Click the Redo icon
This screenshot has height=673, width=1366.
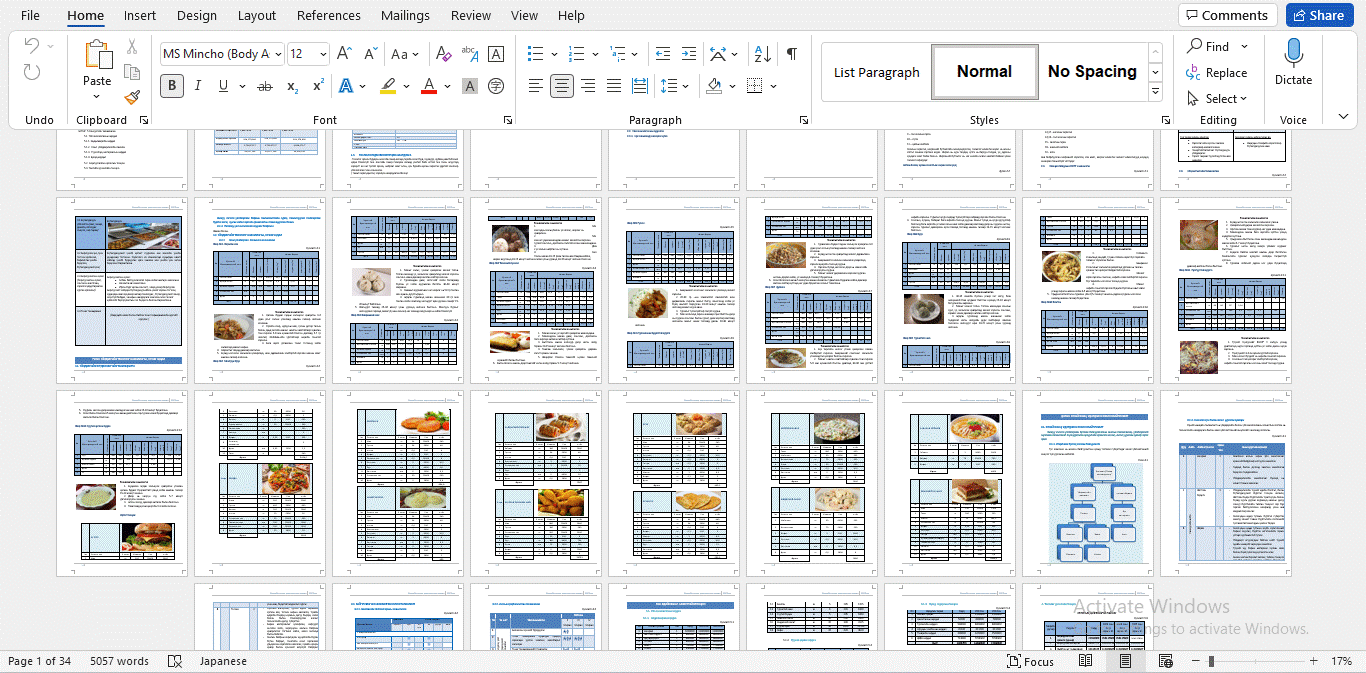(x=31, y=72)
